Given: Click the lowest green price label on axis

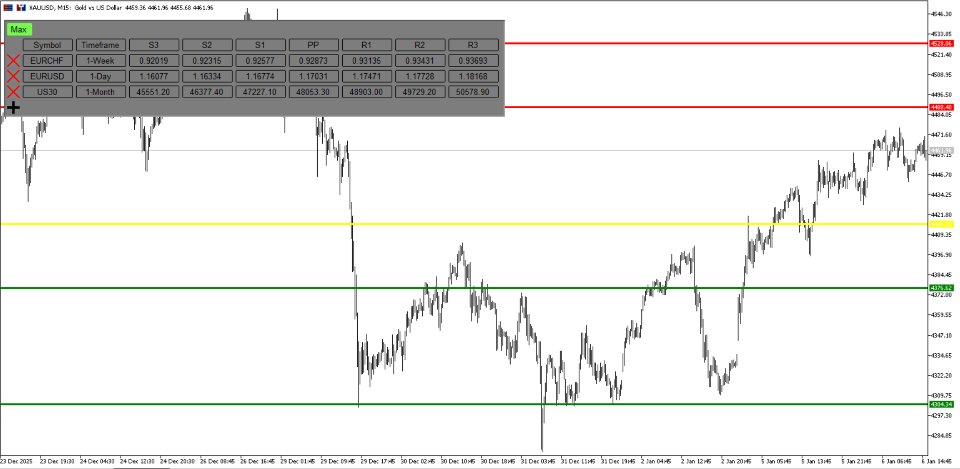Looking at the screenshot, I should click(x=941, y=404).
